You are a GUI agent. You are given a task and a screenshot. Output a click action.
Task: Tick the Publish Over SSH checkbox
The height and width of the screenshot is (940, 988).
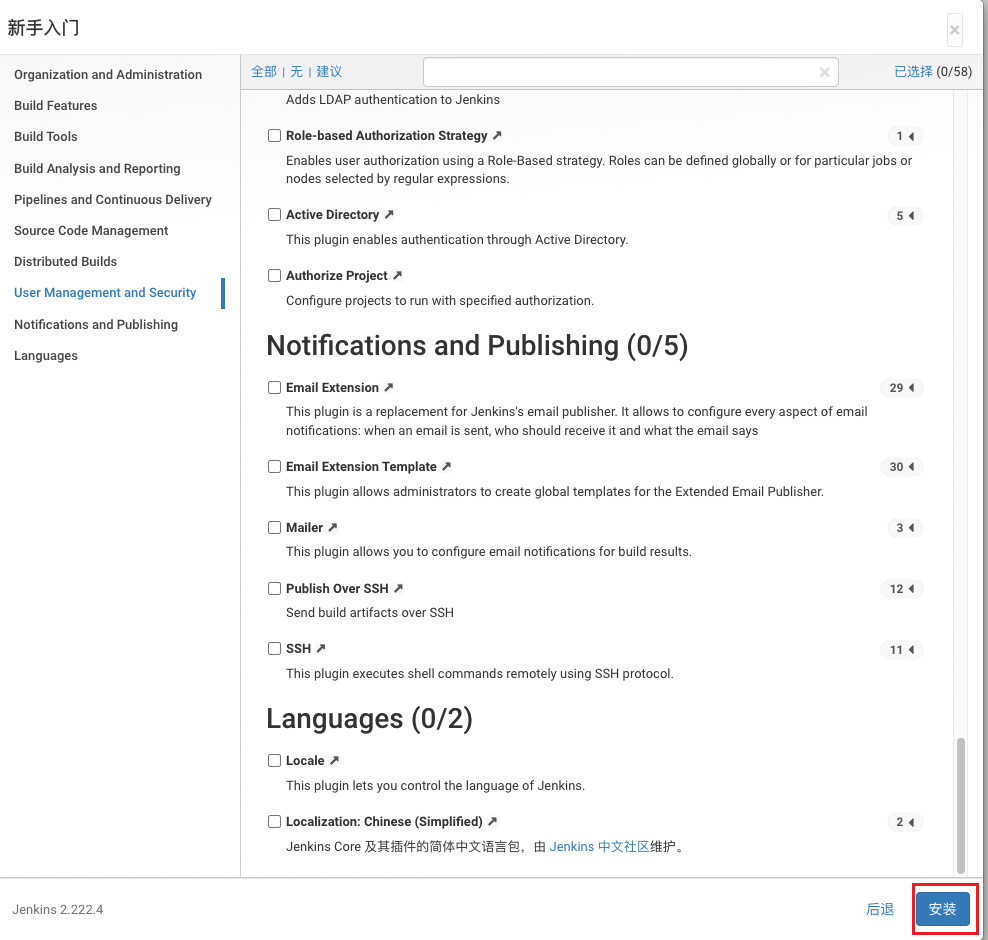pos(274,588)
